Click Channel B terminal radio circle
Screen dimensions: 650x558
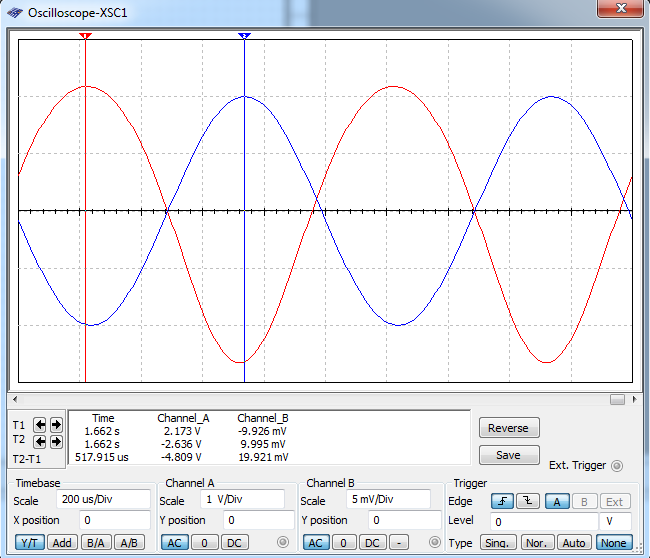(x=434, y=542)
